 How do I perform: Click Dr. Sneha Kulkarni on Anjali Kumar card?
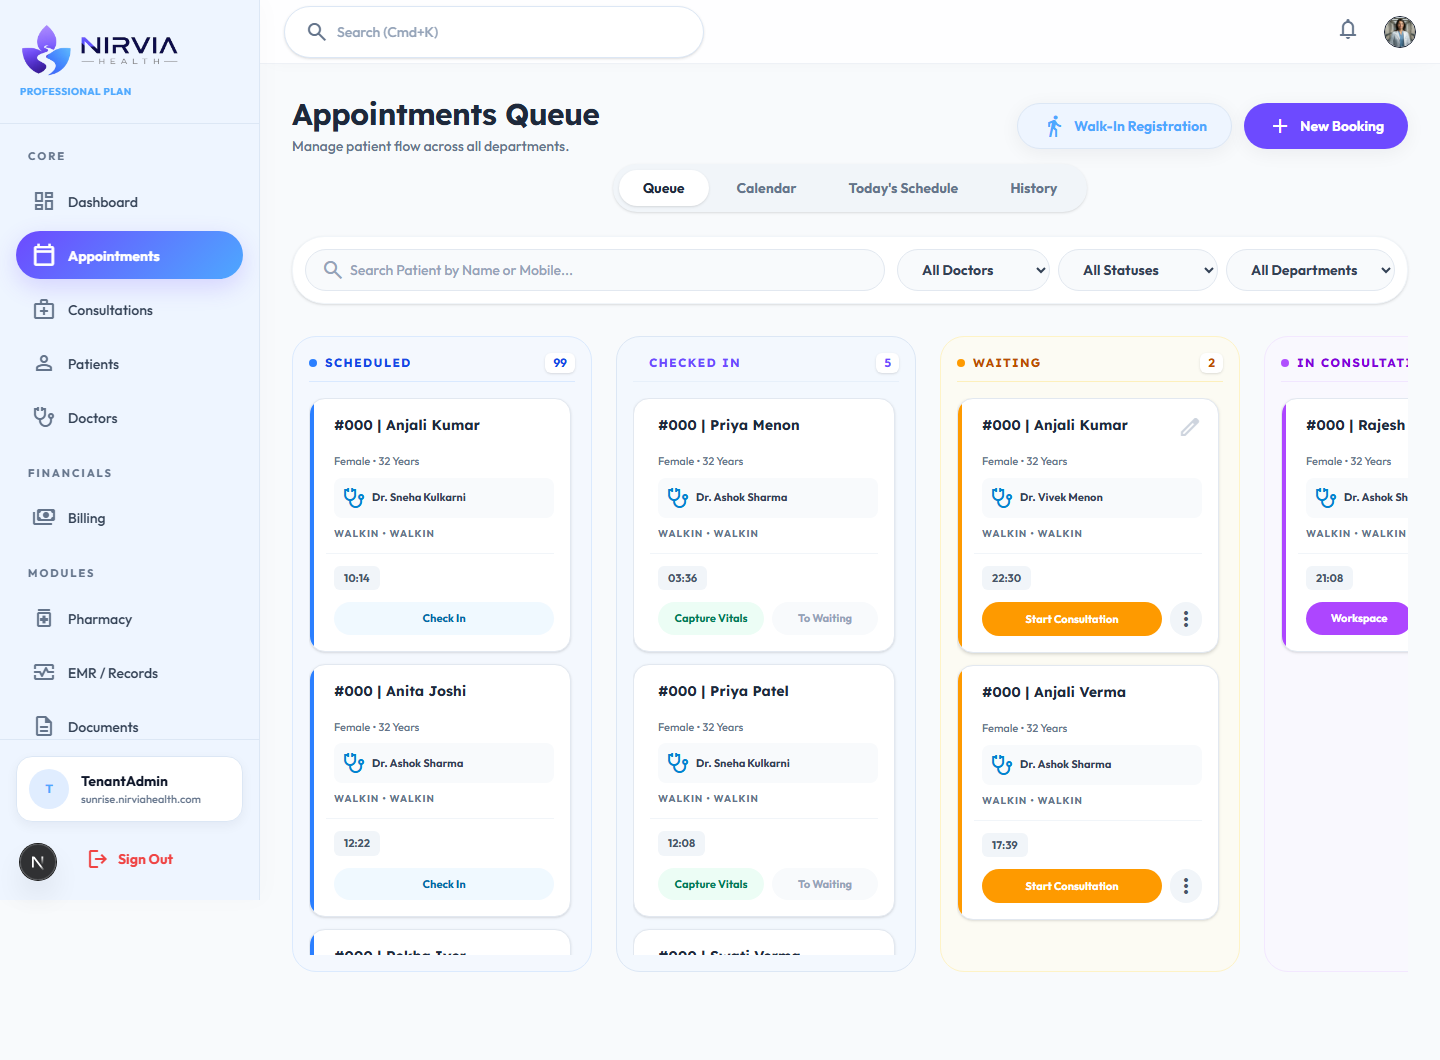tap(419, 497)
